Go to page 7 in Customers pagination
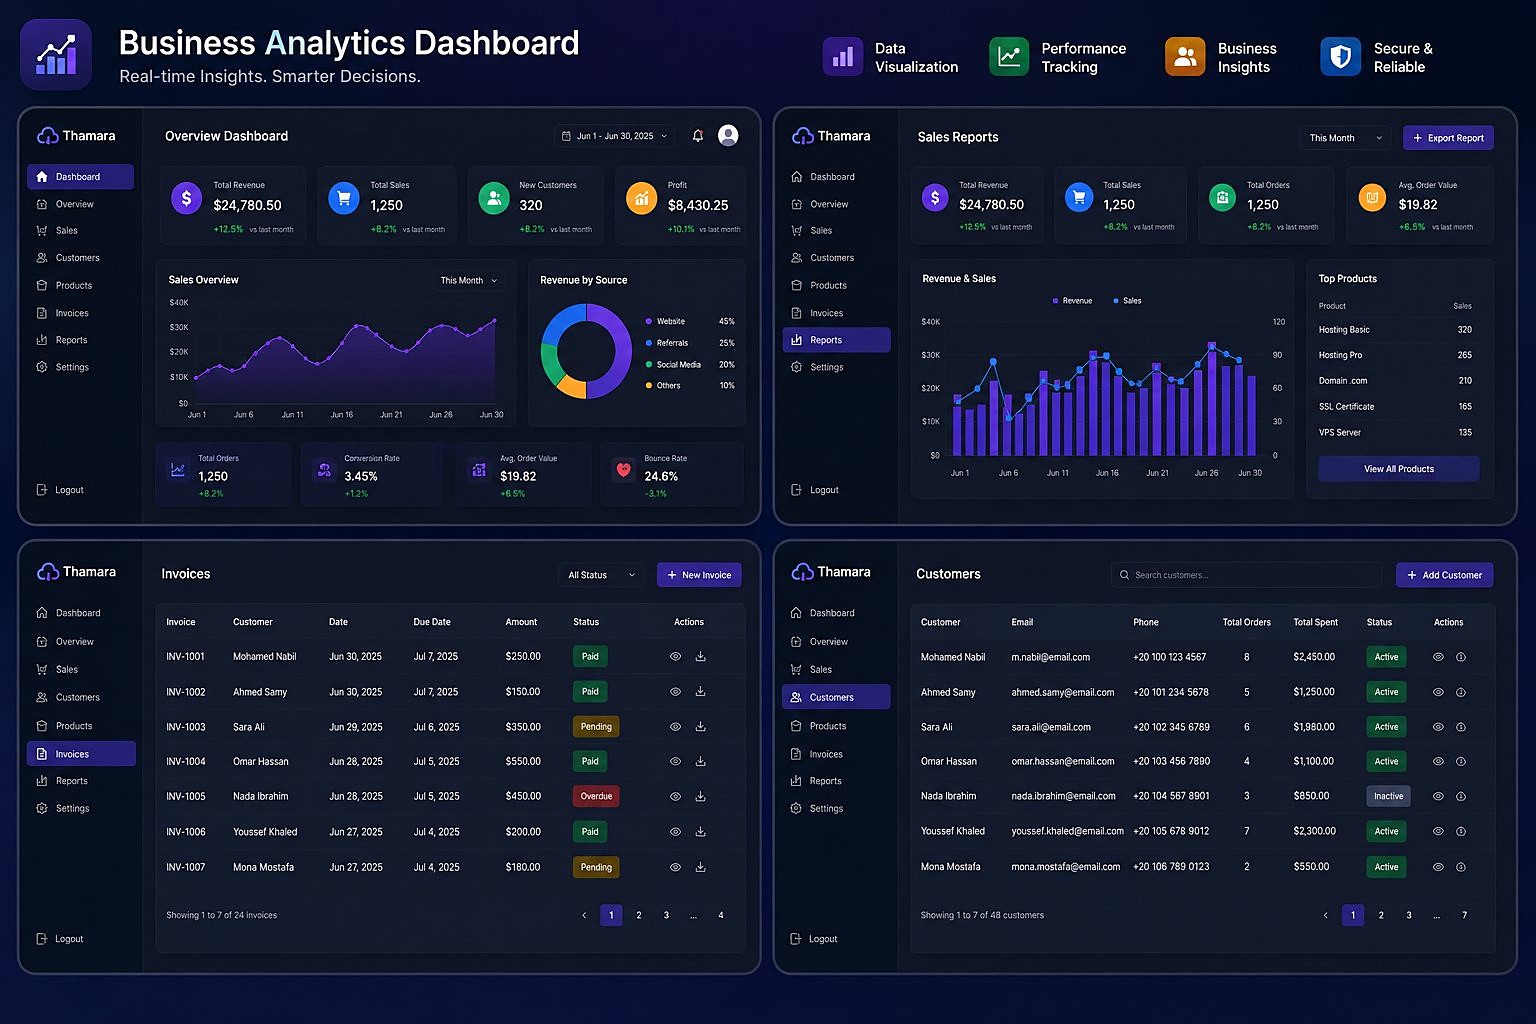The height and width of the screenshot is (1024, 1536). coord(1465,915)
